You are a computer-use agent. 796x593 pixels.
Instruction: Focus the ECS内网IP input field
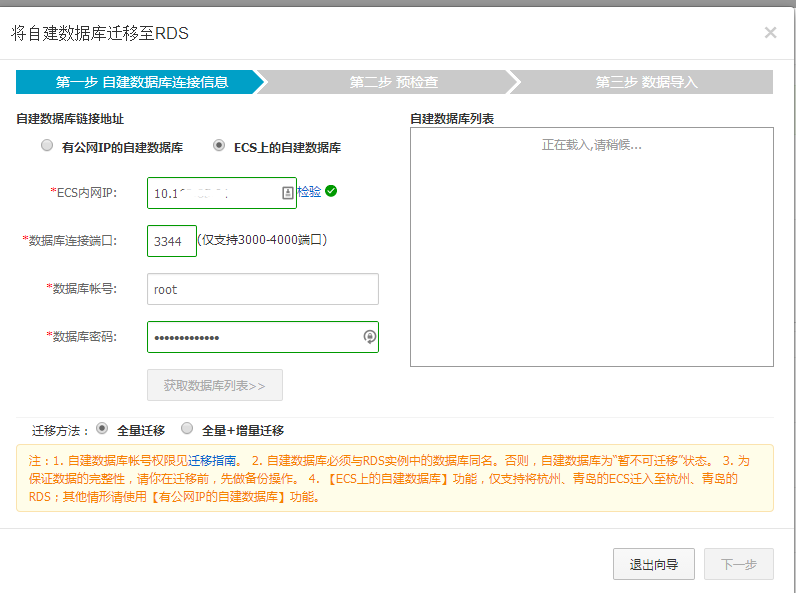click(x=212, y=192)
